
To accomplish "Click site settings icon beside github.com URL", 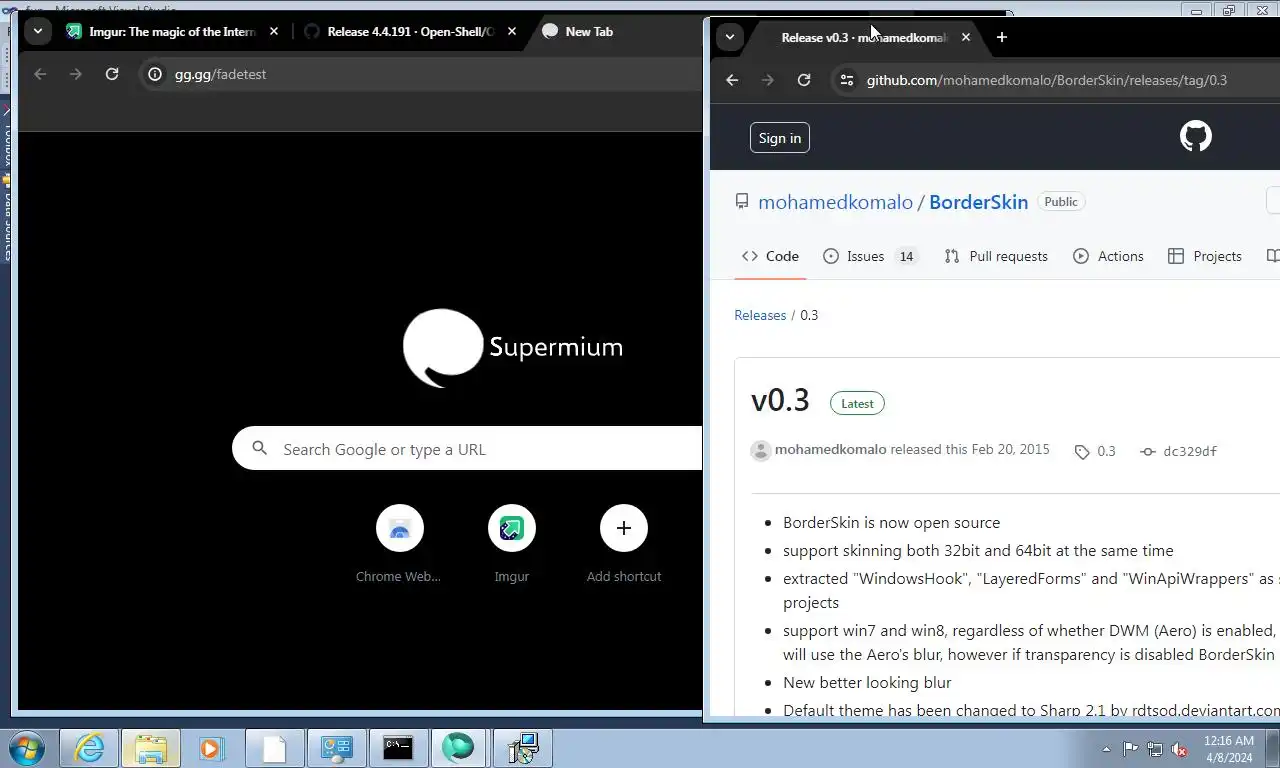I will 846,80.
